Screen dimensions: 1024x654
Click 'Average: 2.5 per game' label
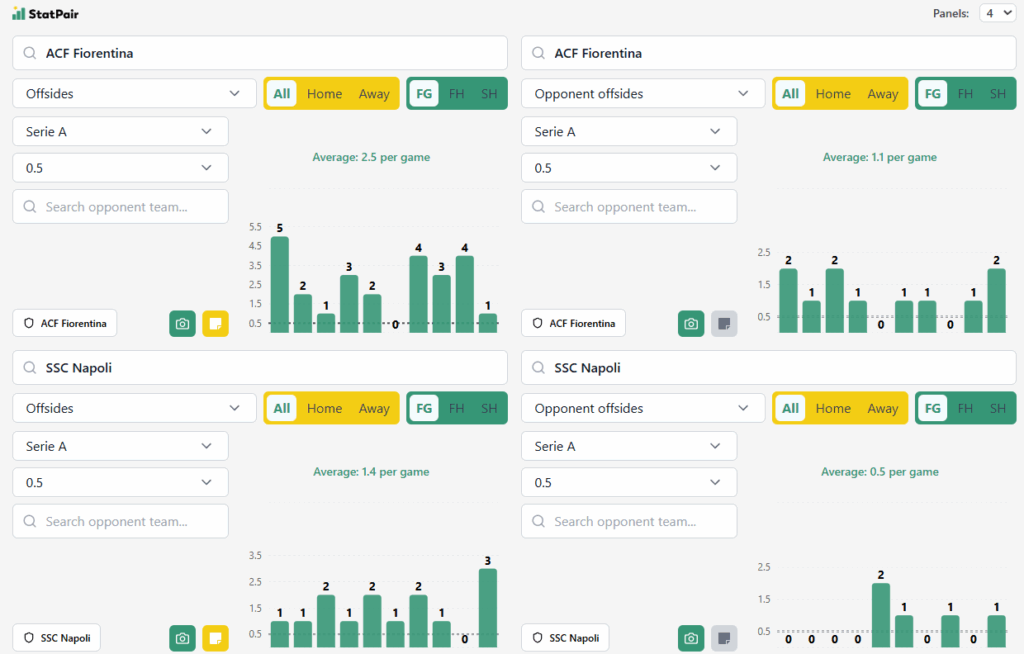click(x=371, y=157)
